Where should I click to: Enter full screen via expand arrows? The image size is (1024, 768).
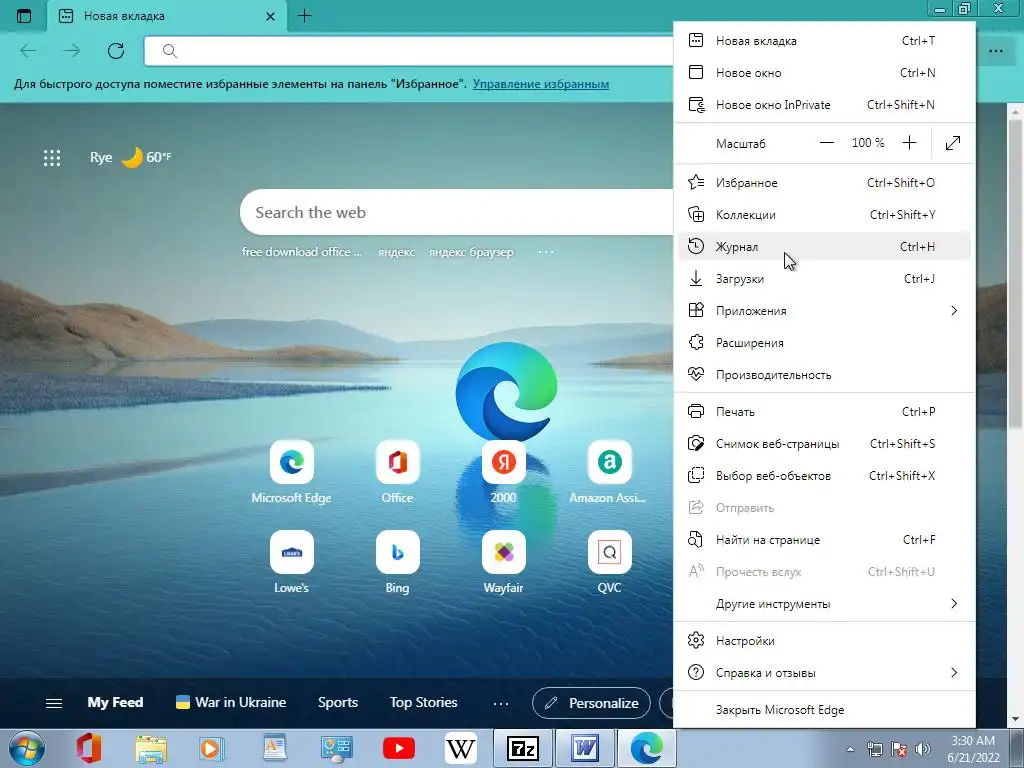953,143
